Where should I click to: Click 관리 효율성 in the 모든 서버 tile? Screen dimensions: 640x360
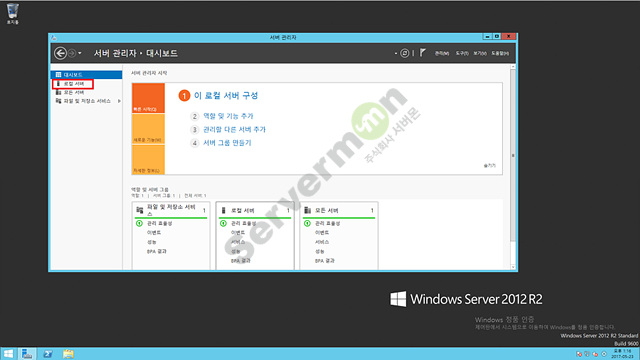(328, 223)
